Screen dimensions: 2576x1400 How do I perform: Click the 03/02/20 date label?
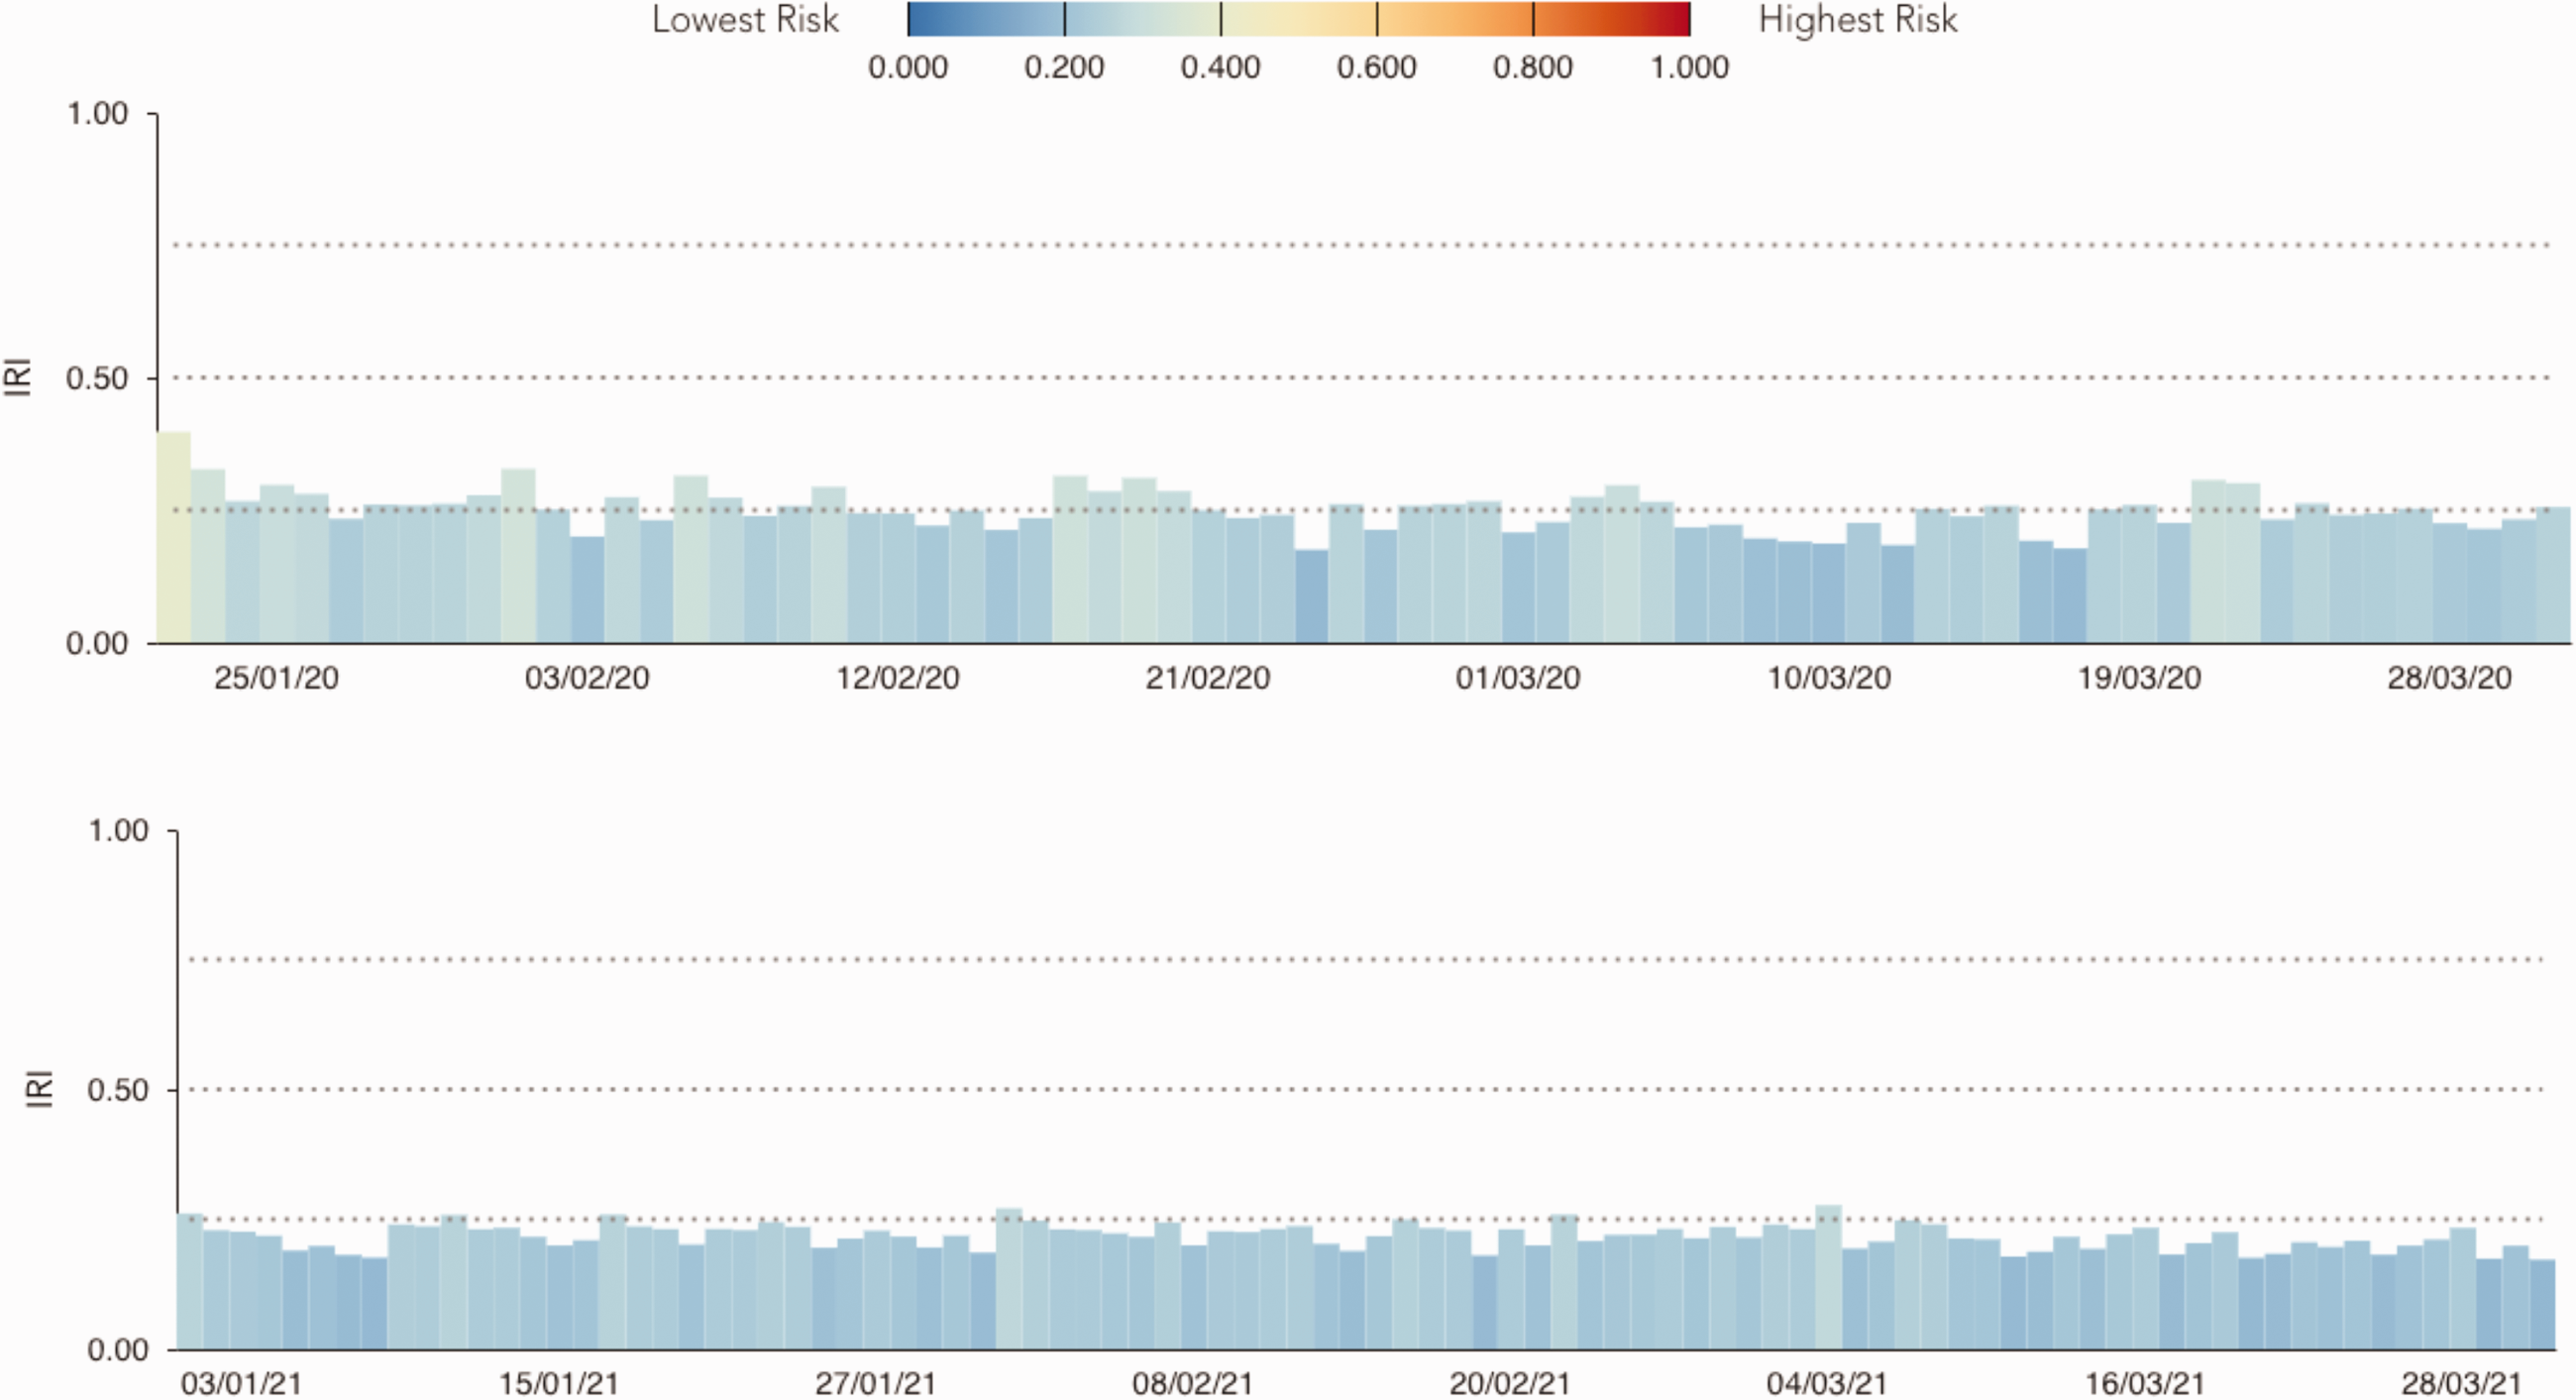pyautogui.click(x=587, y=678)
